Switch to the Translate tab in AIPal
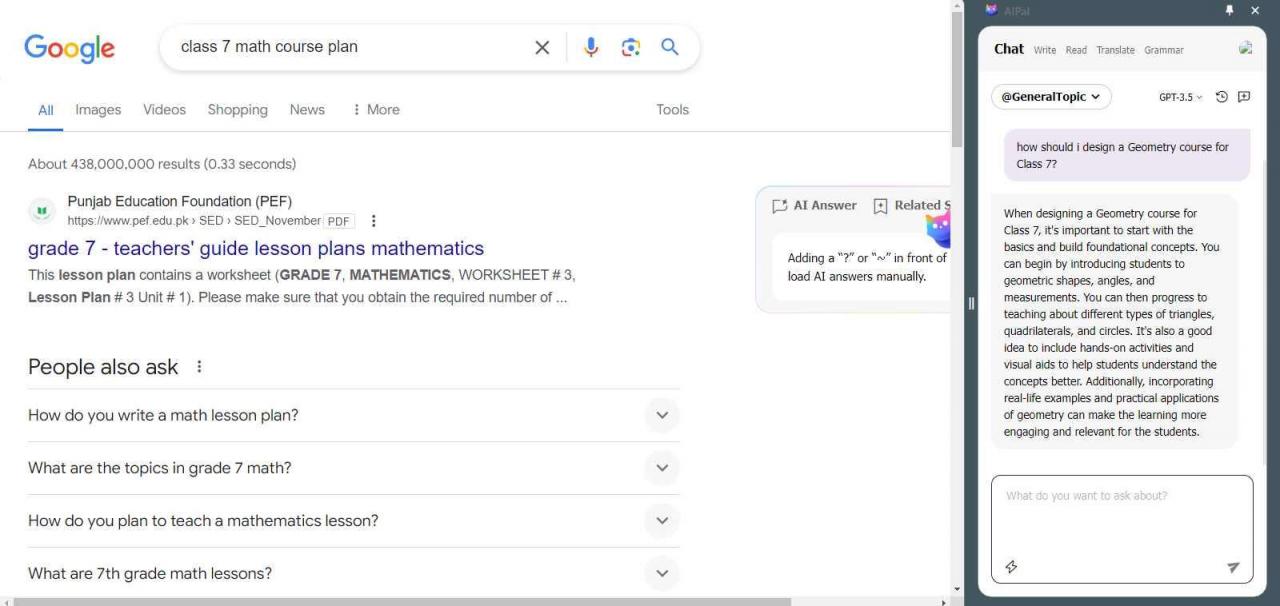 tap(1115, 50)
